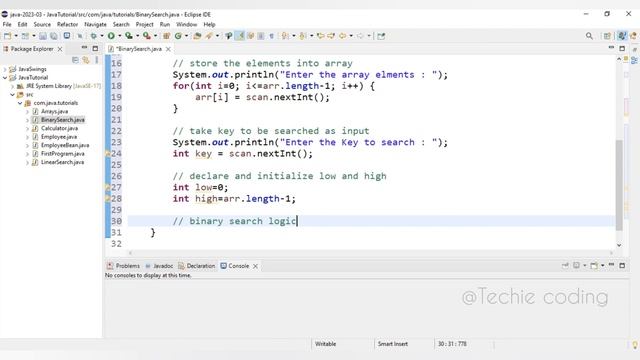640x360 pixels.
Task: Close the BinarySearch.java editor tab
Action: coord(168,49)
